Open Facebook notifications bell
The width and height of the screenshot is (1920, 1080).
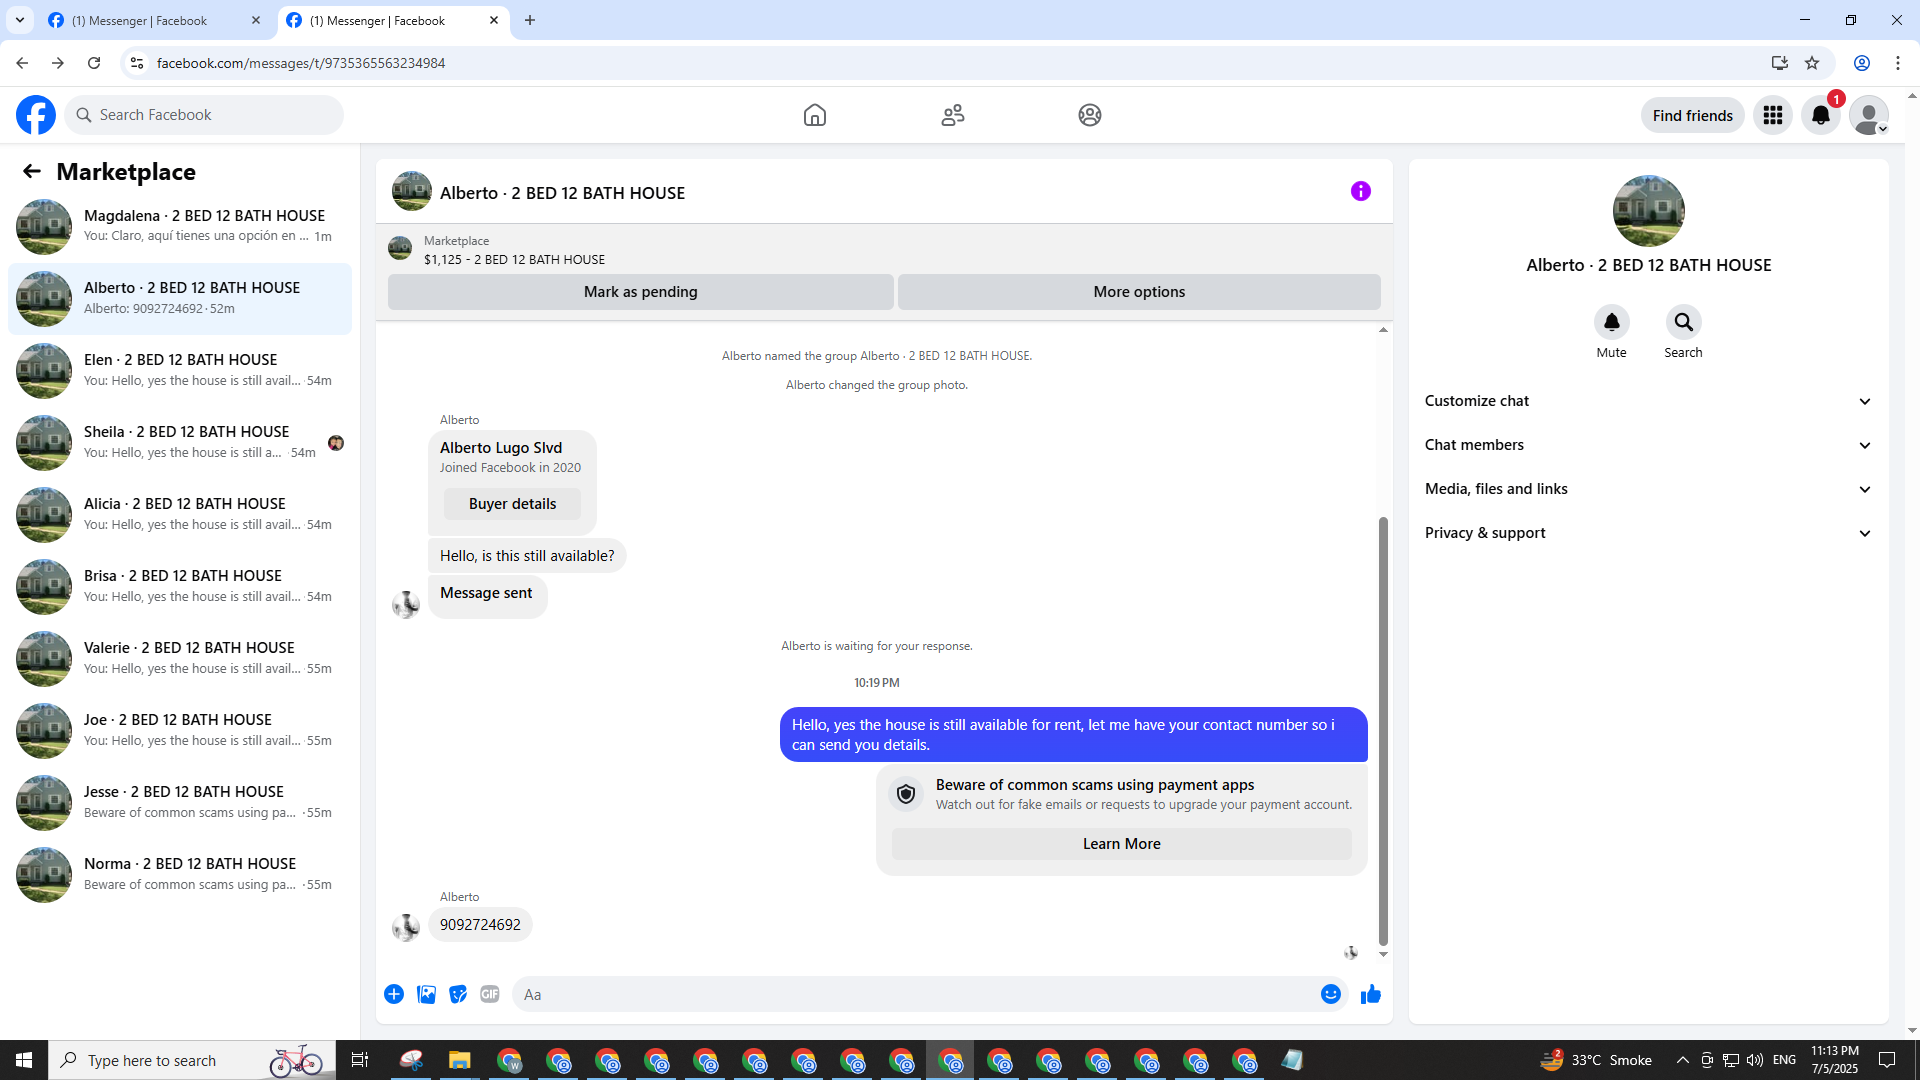(x=1820, y=116)
